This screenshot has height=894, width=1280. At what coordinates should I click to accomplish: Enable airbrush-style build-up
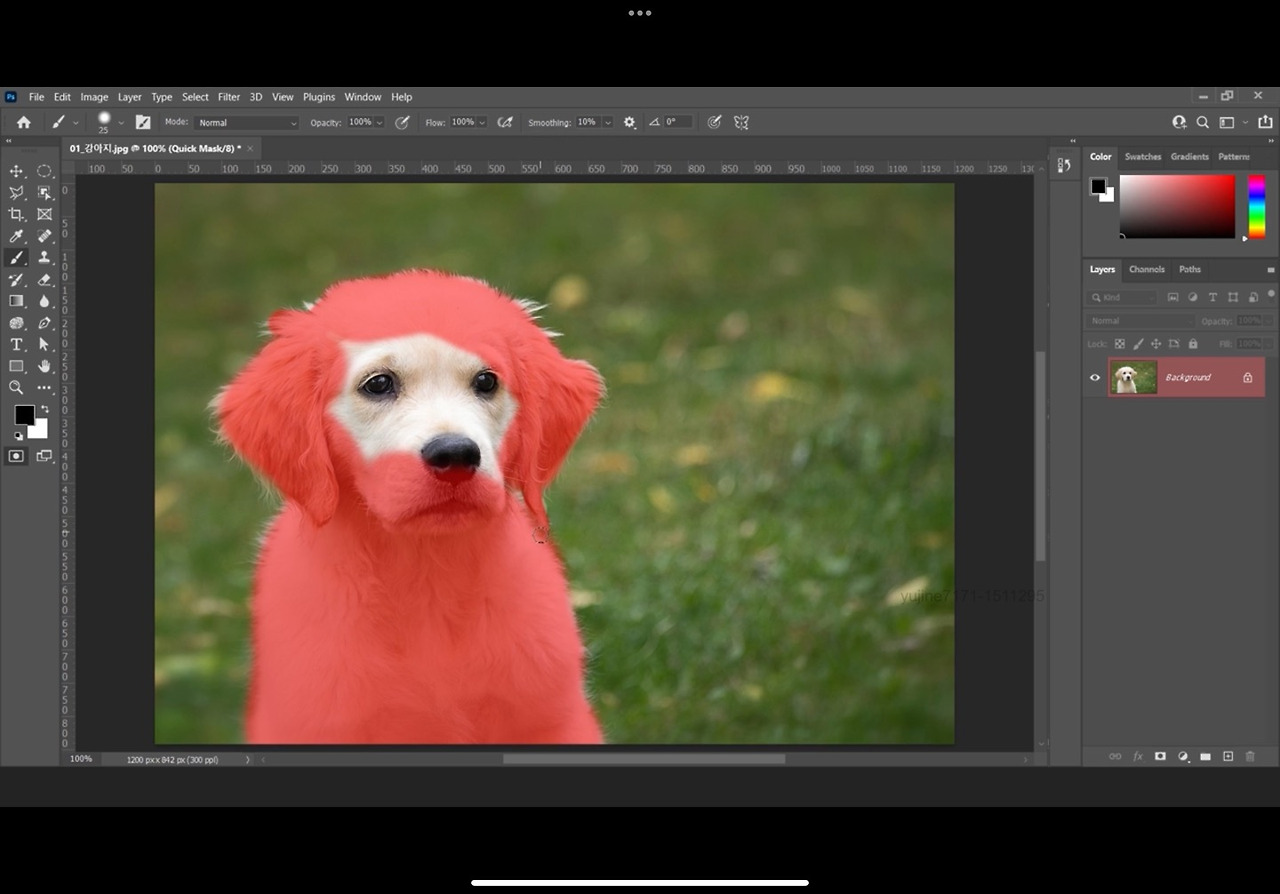point(505,122)
